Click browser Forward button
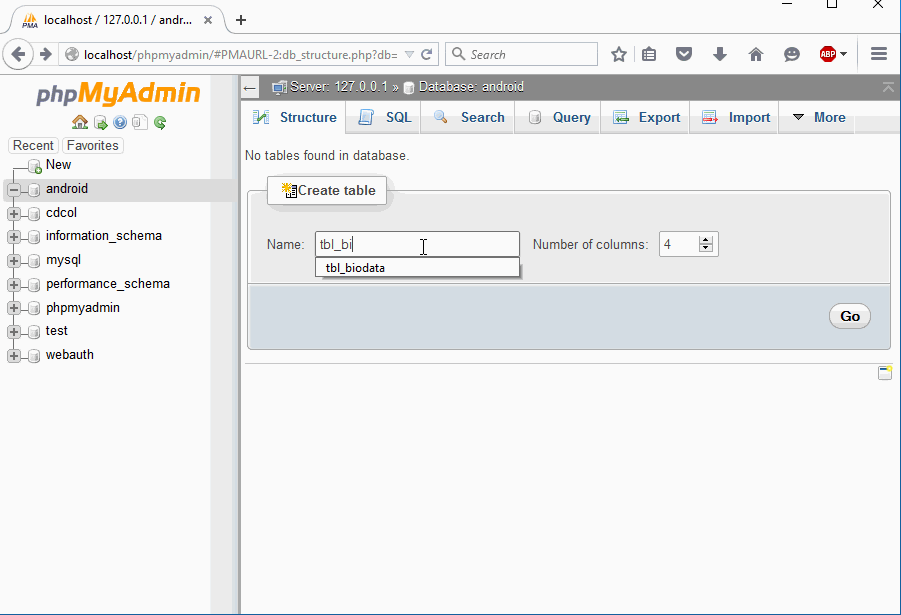The width and height of the screenshot is (901, 615). [x=45, y=55]
